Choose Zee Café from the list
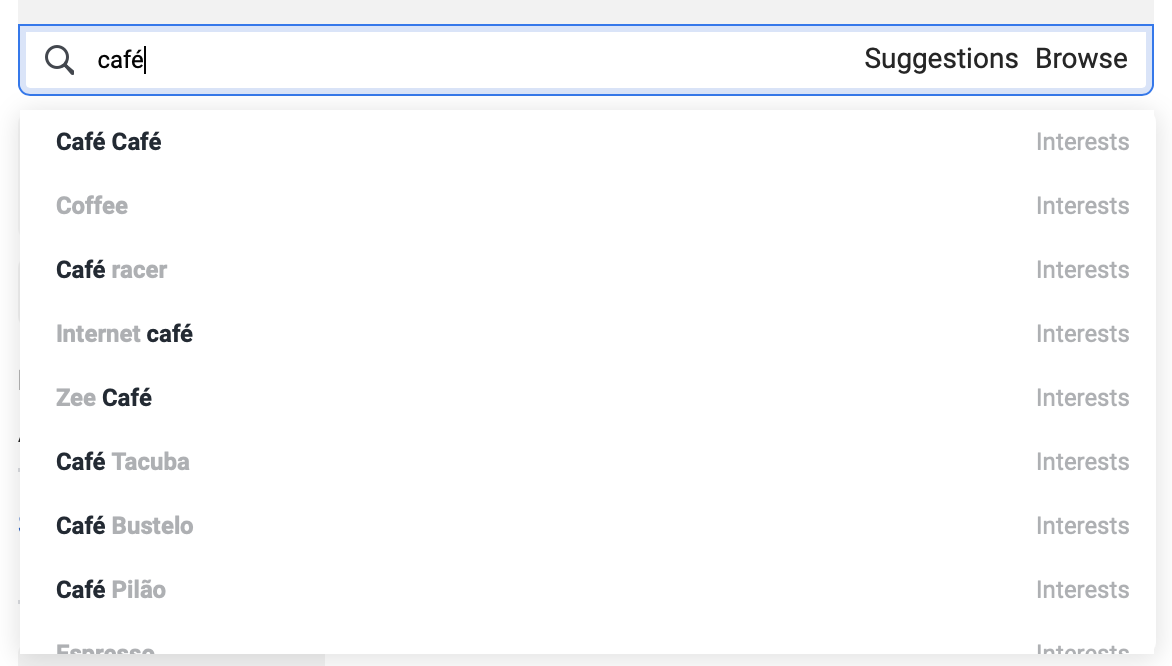This screenshot has width=1172, height=666. (104, 398)
